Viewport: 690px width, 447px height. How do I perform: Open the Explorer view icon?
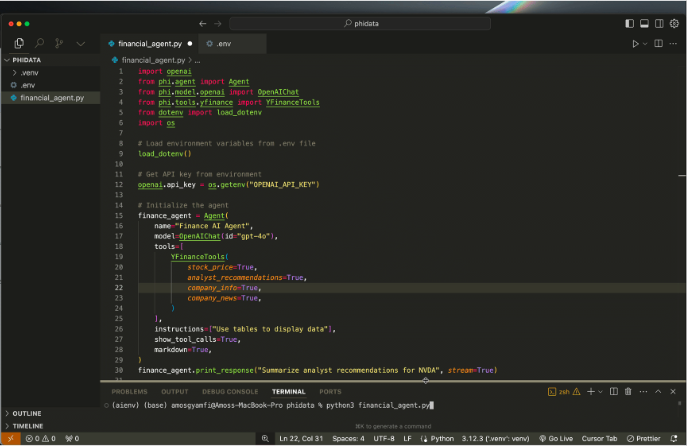pos(18,44)
